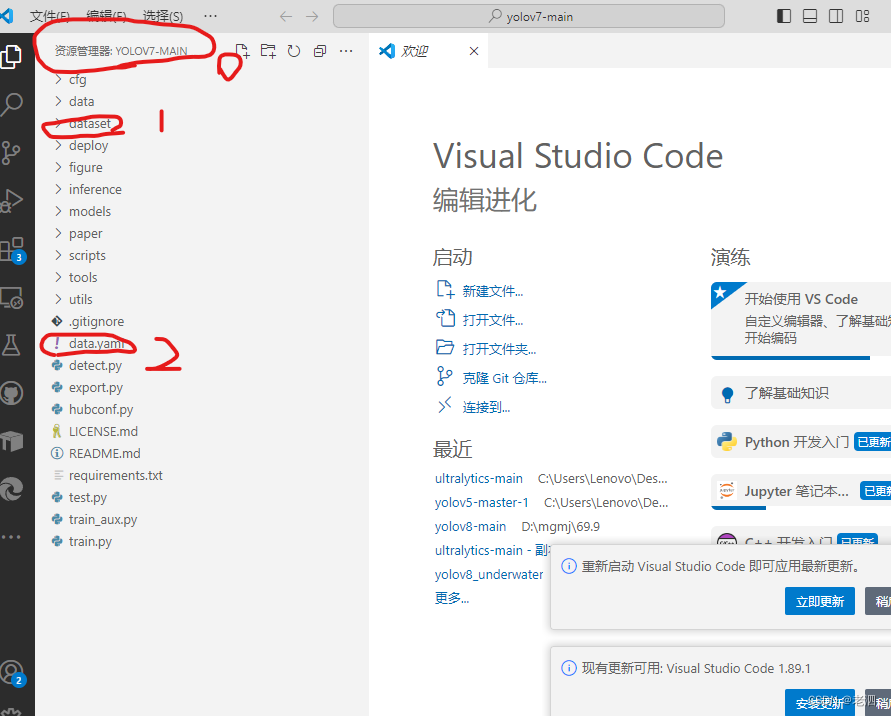Toggle the secondary side bar layout button
This screenshot has height=716, width=891.
coord(836,16)
